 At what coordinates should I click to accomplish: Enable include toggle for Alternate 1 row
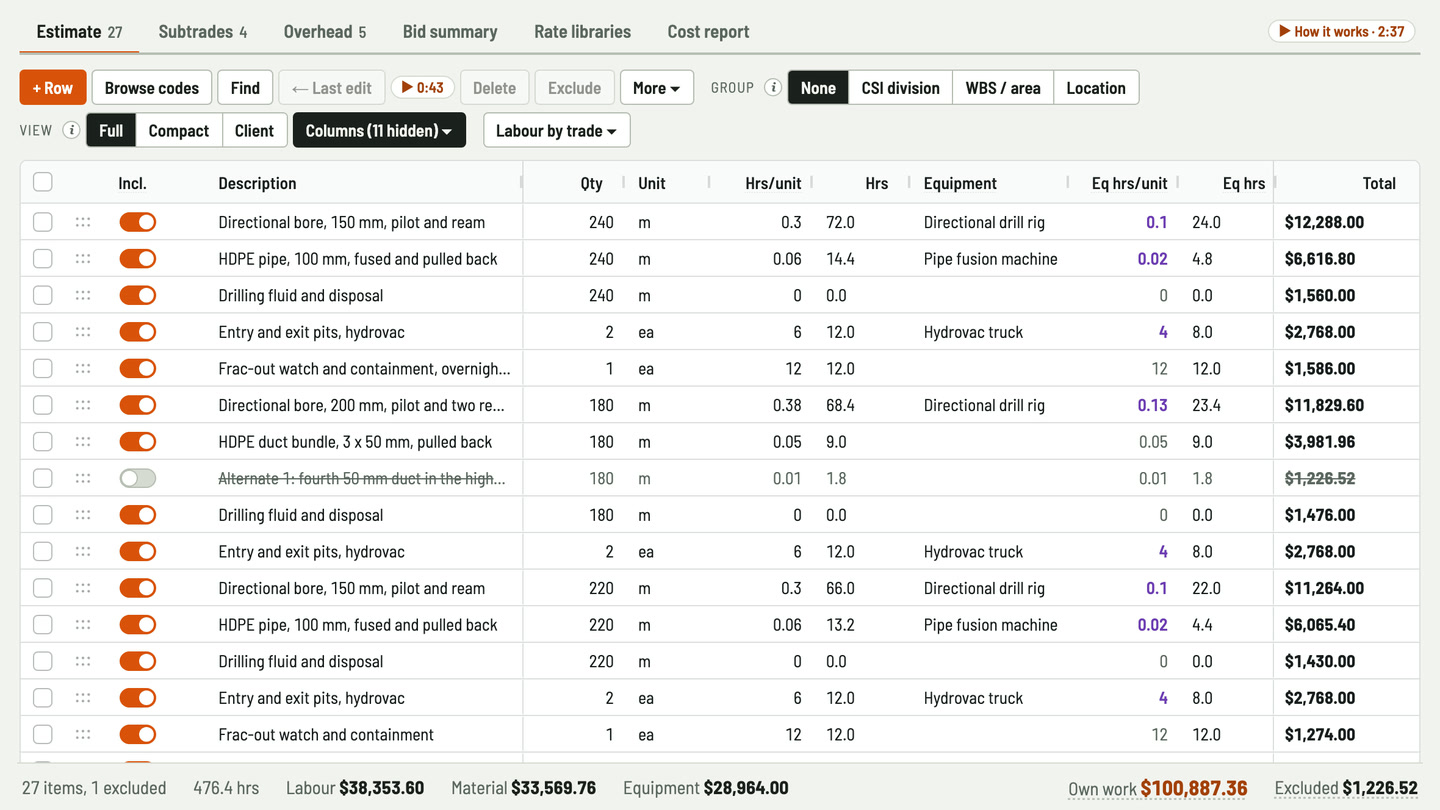tap(138, 478)
